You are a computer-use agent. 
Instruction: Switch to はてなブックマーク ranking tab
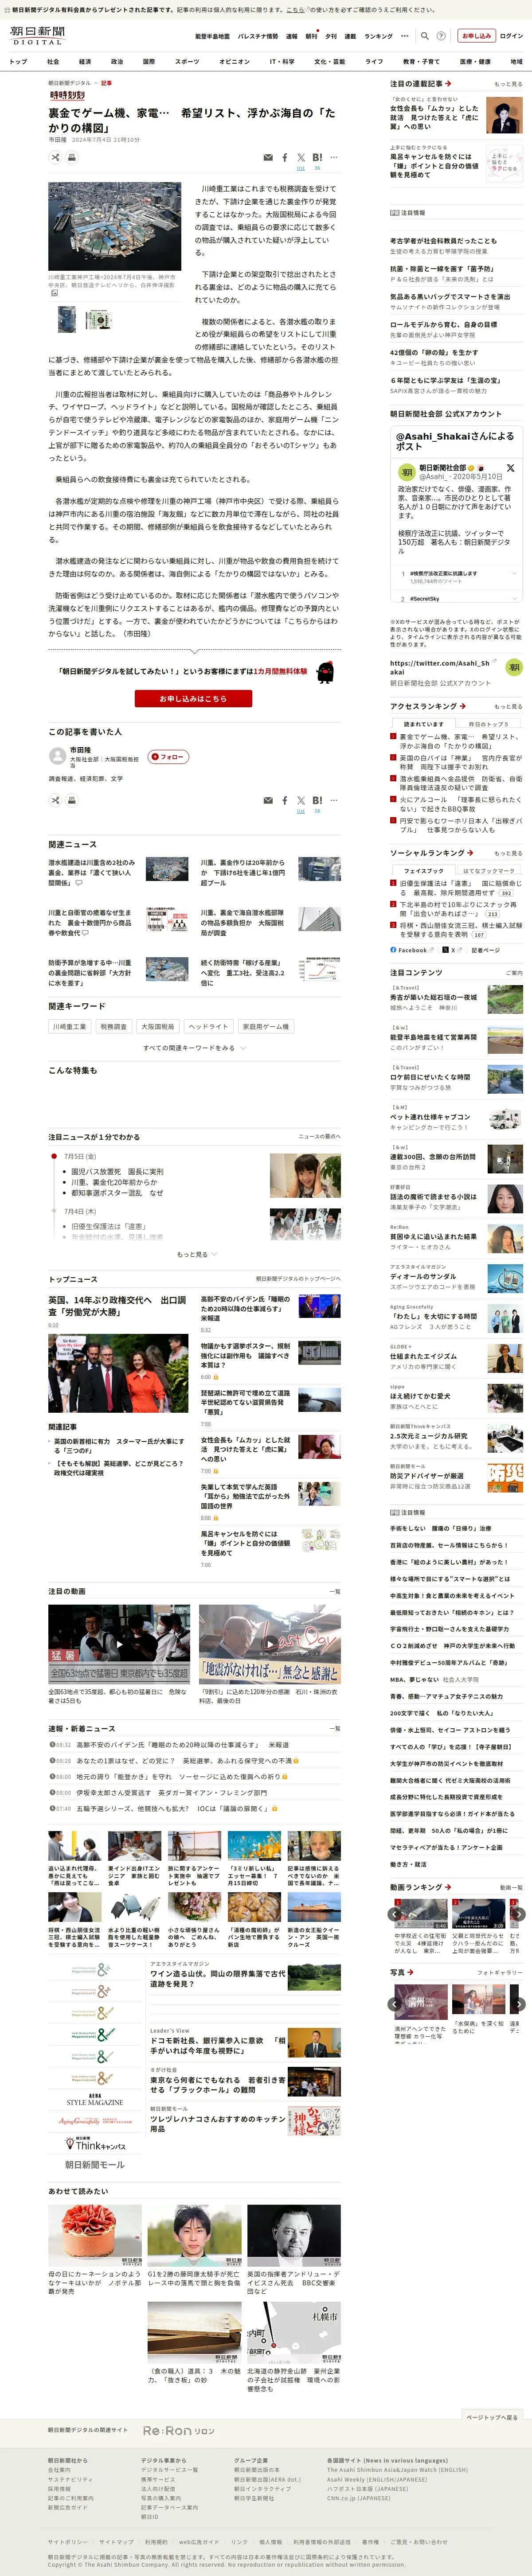488,871
